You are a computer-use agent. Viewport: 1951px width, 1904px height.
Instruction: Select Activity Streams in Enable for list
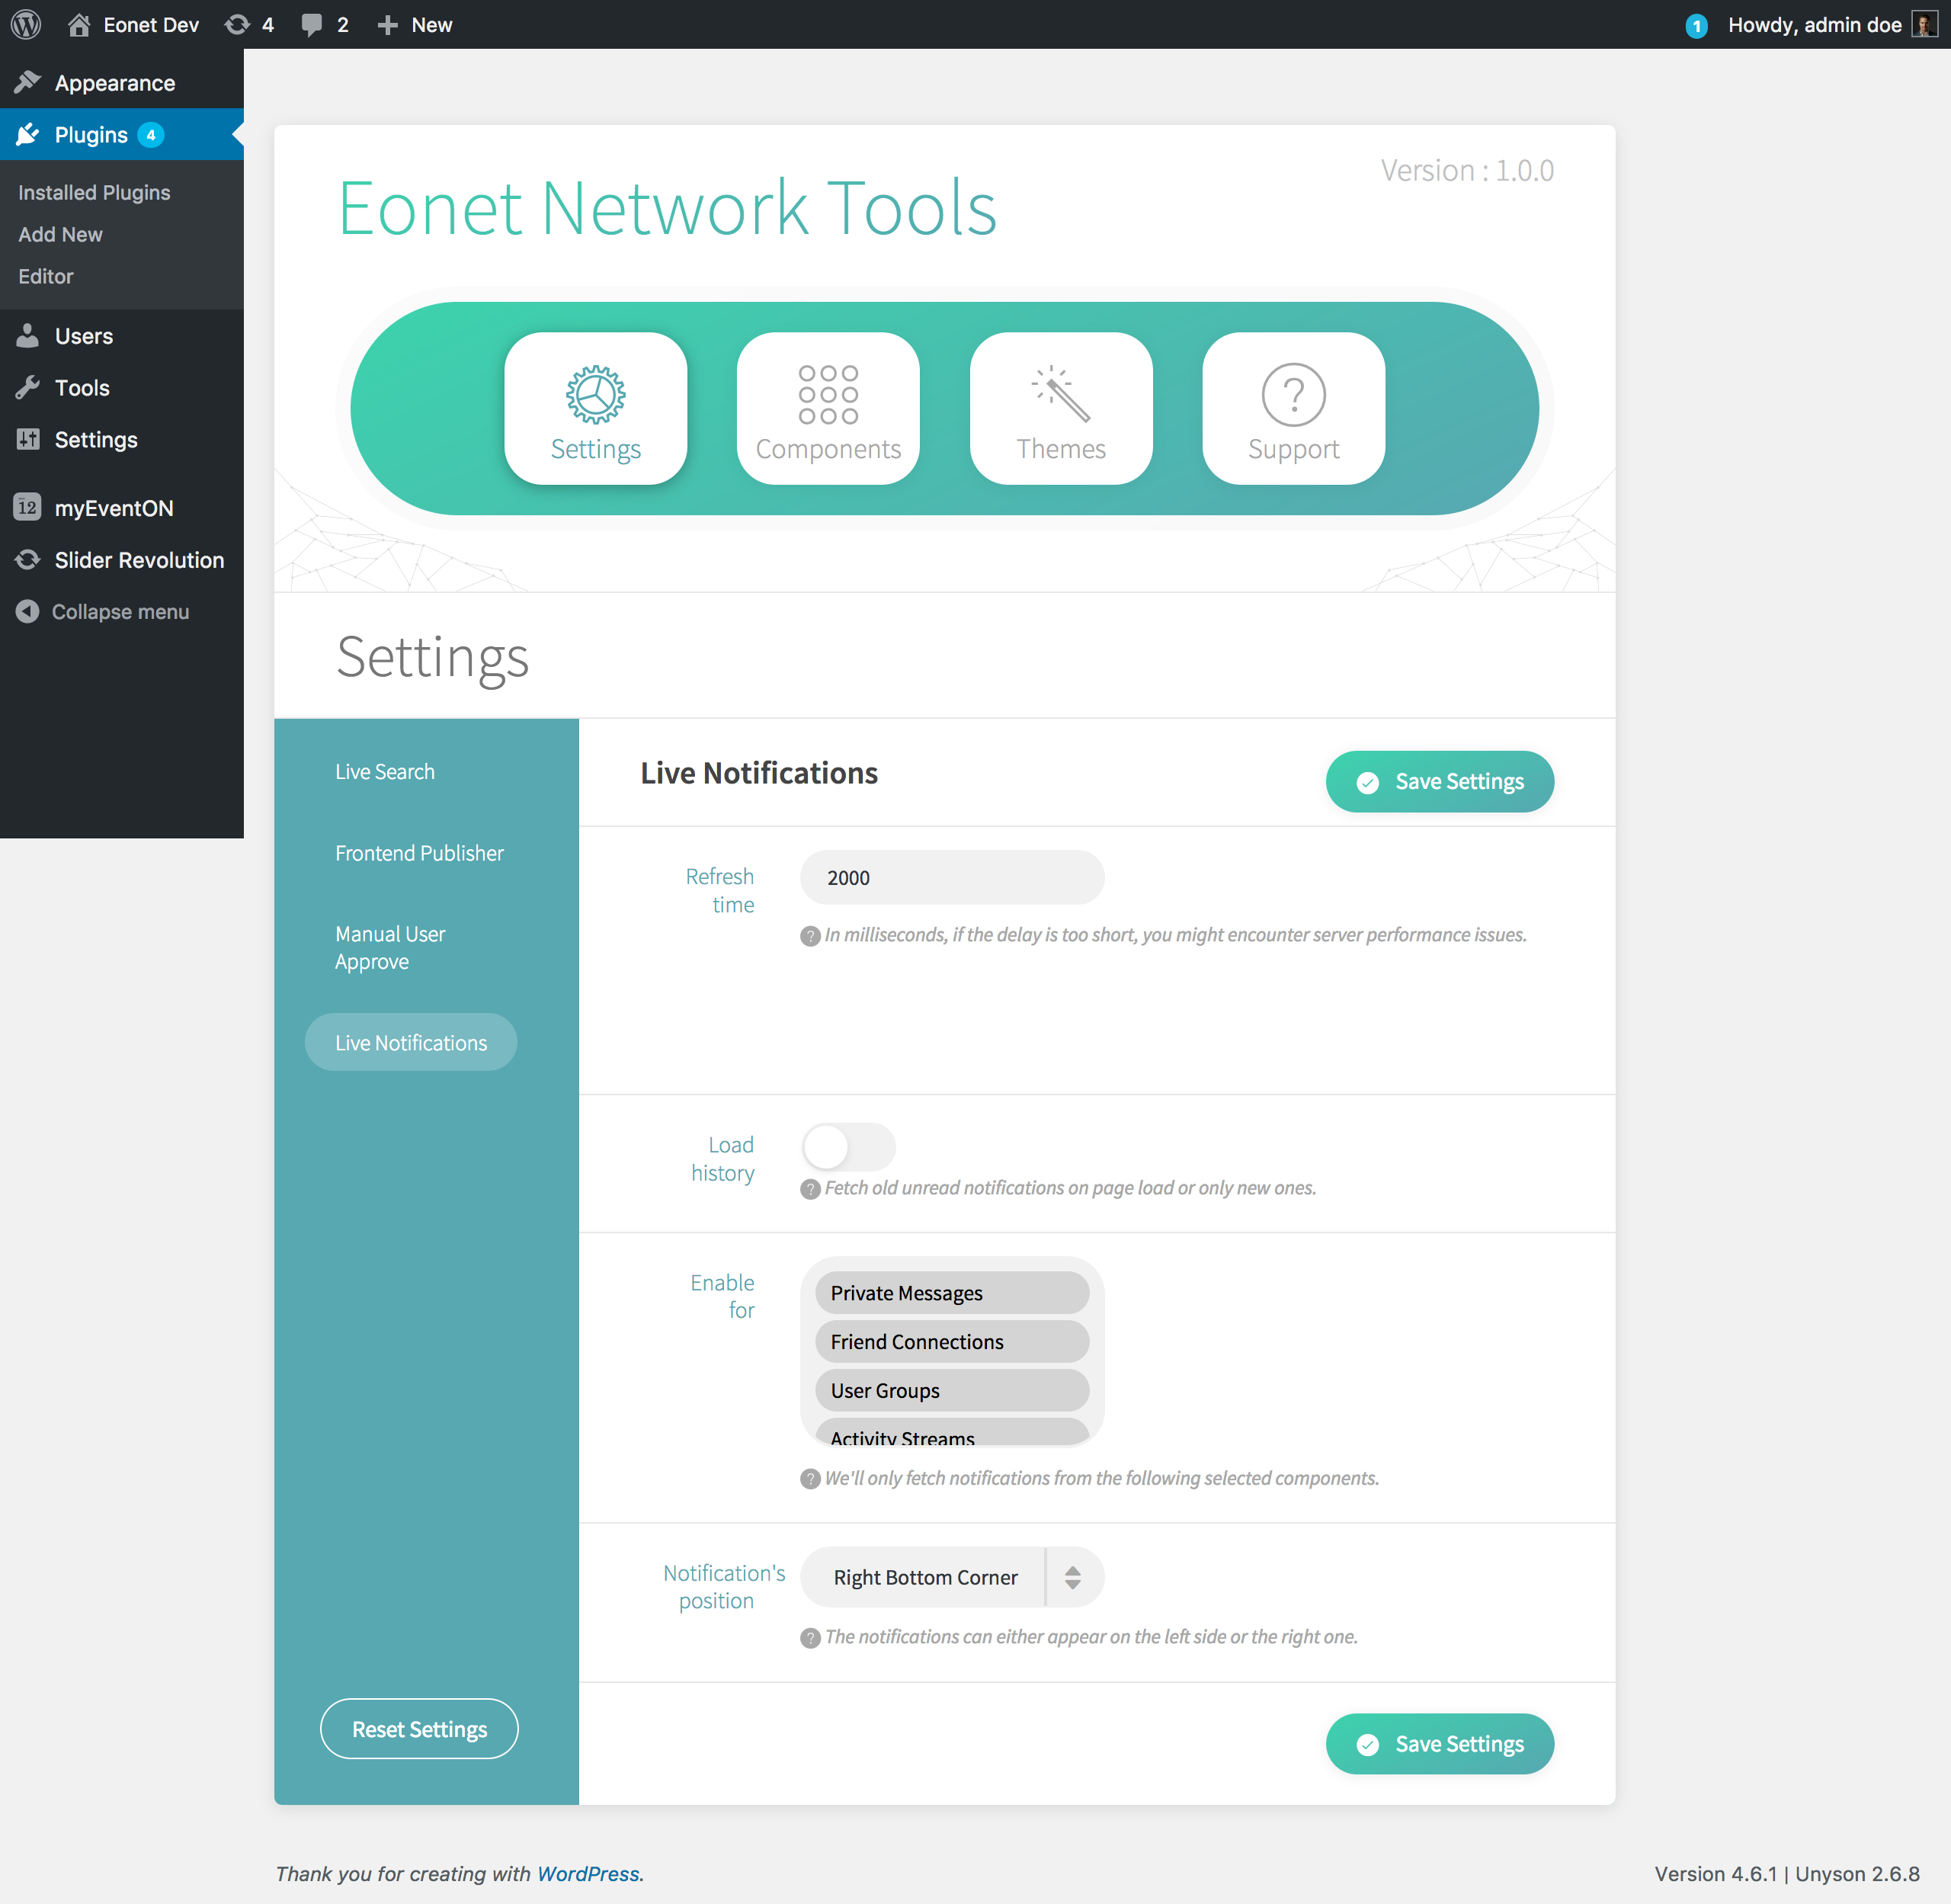click(x=952, y=1433)
